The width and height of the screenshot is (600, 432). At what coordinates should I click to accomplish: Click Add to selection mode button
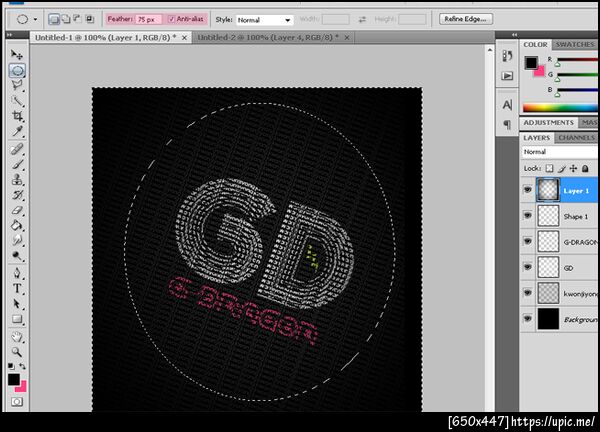click(x=66, y=19)
